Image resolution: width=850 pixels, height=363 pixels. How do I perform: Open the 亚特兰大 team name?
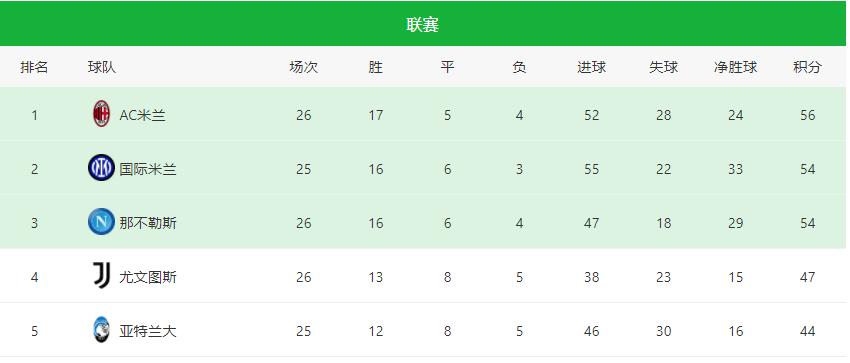pos(148,330)
